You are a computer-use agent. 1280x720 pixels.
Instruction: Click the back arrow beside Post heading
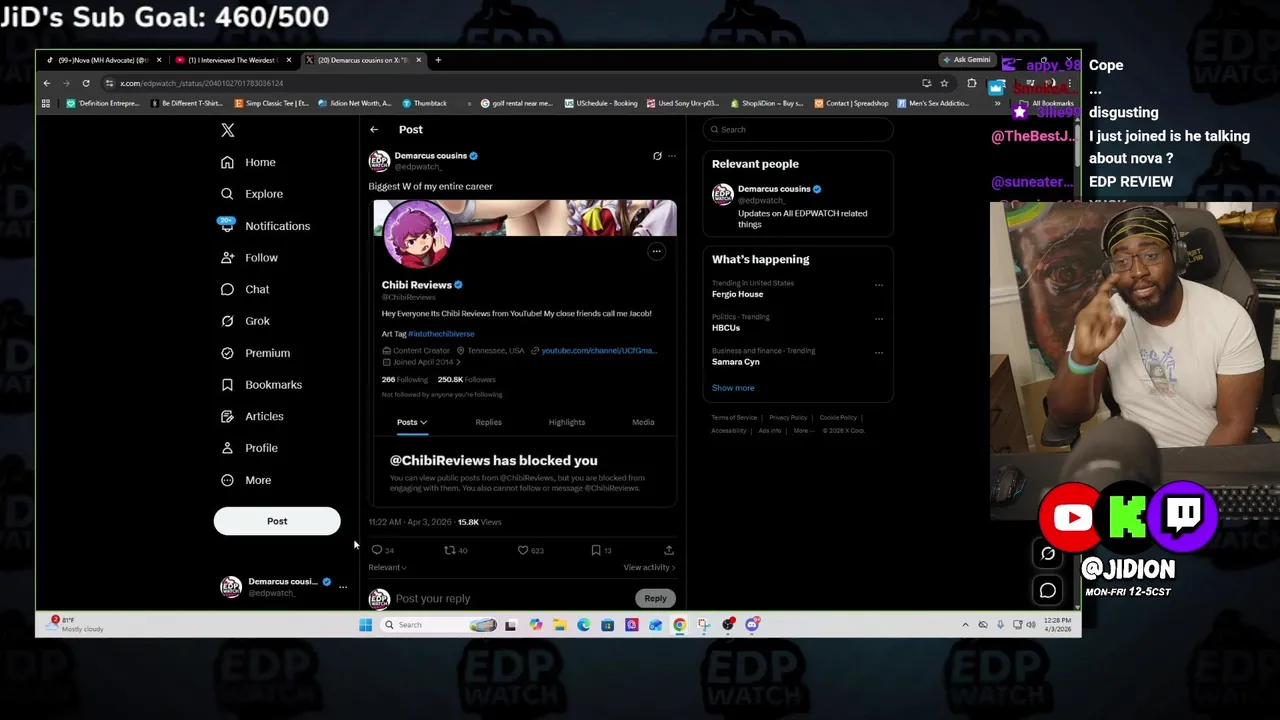(x=374, y=129)
